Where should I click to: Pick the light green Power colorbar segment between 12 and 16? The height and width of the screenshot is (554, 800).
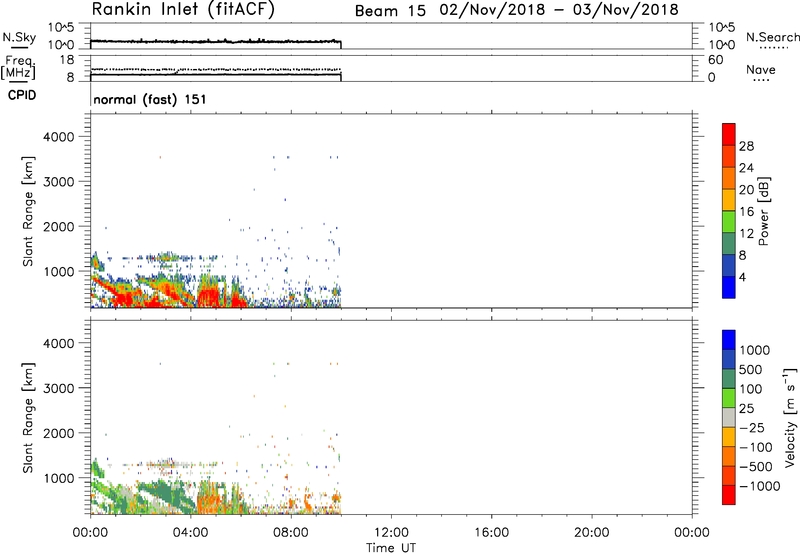click(729, 221)
